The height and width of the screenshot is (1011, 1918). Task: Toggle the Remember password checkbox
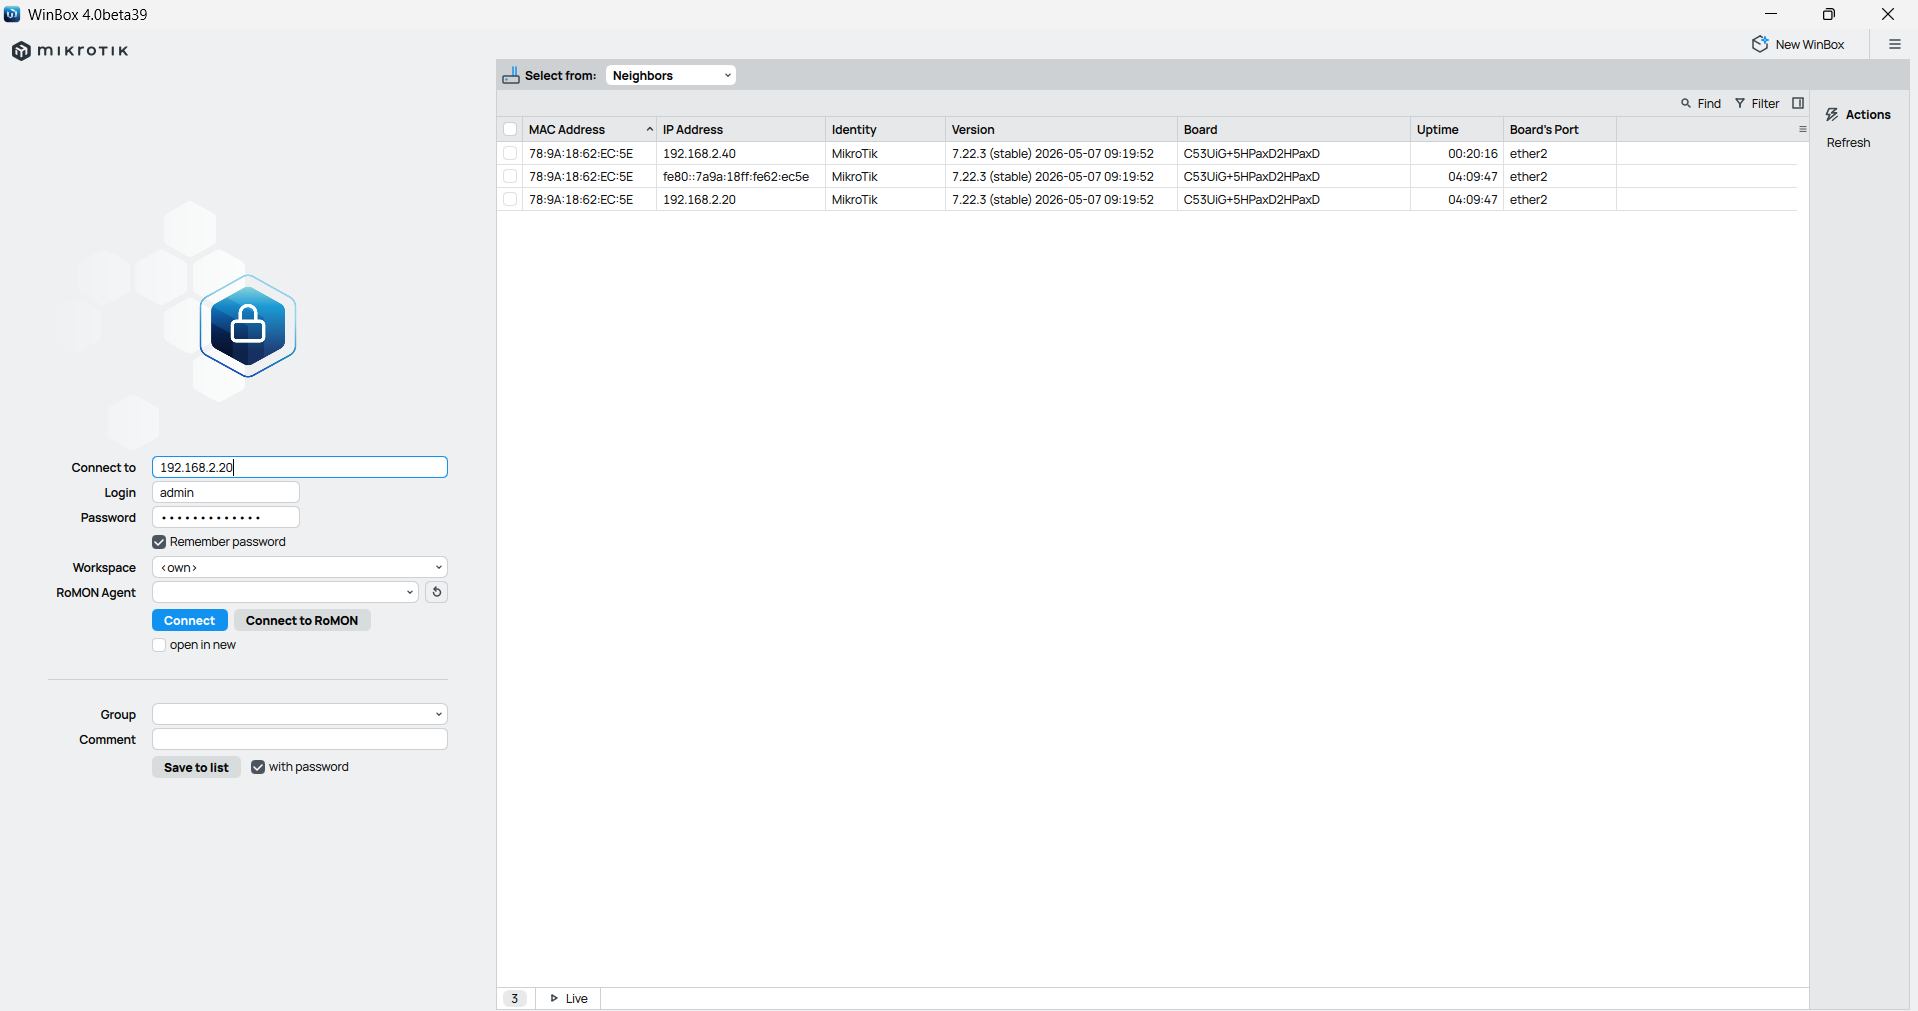[159, 542]
